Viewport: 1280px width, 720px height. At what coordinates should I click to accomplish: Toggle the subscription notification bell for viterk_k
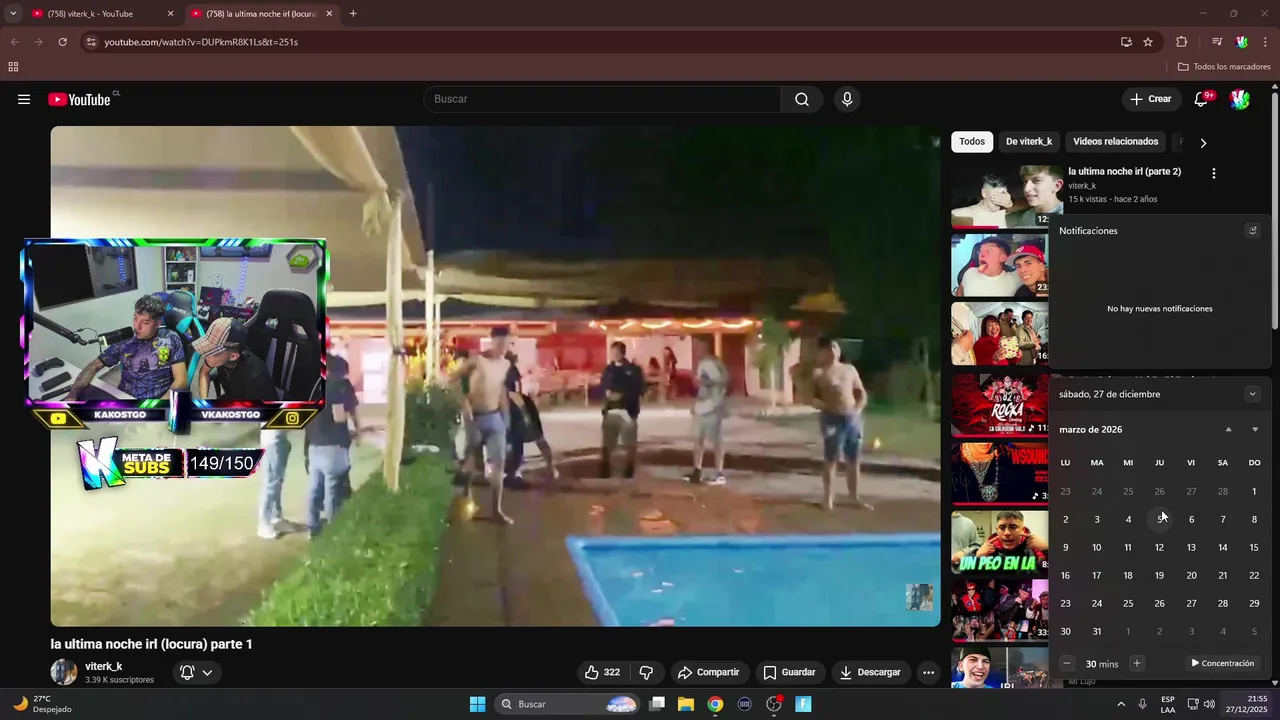click(x=195, y=672)
